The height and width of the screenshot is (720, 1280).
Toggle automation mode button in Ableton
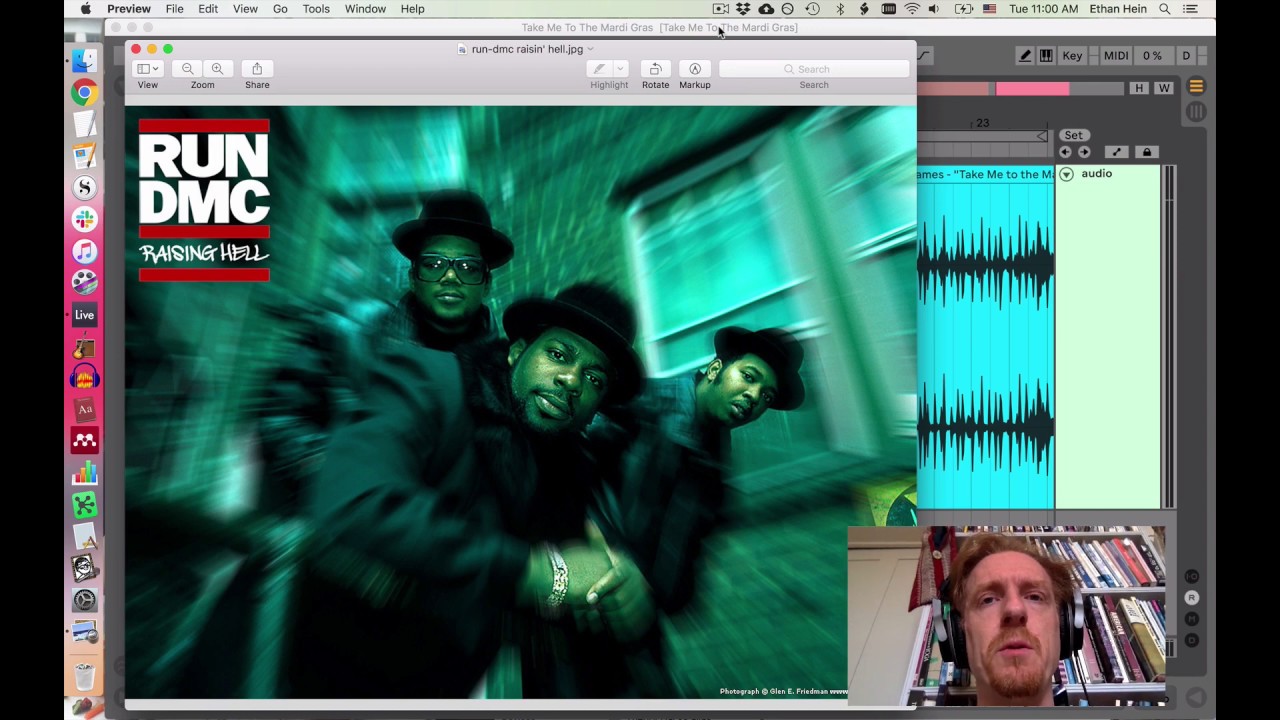coord(1117,152)
